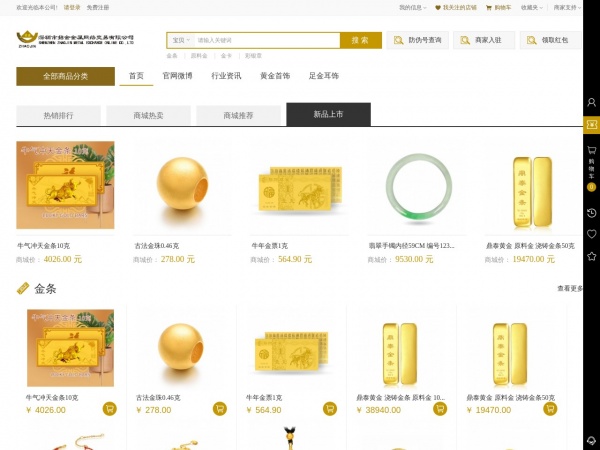Click the star collection icon in sidebar
600x450 pixels.
tap(591, 256)
